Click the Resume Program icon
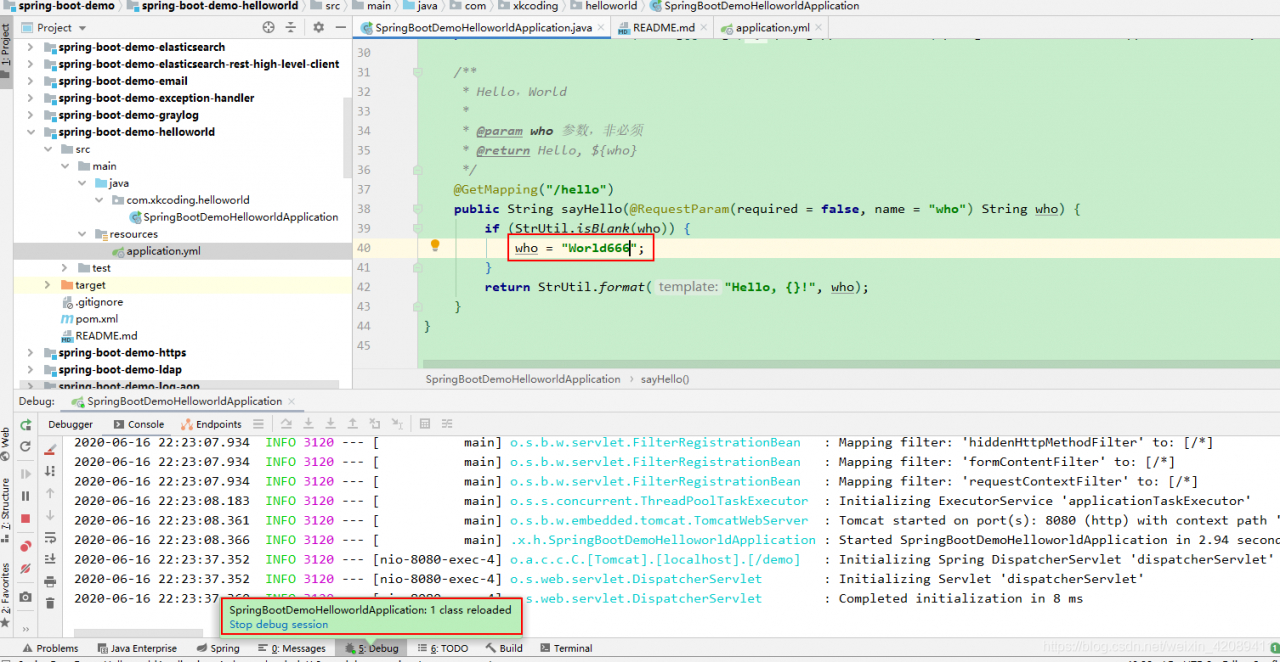Image resolution: width=1280 pixels, height=662 pixels. point(25,474)
